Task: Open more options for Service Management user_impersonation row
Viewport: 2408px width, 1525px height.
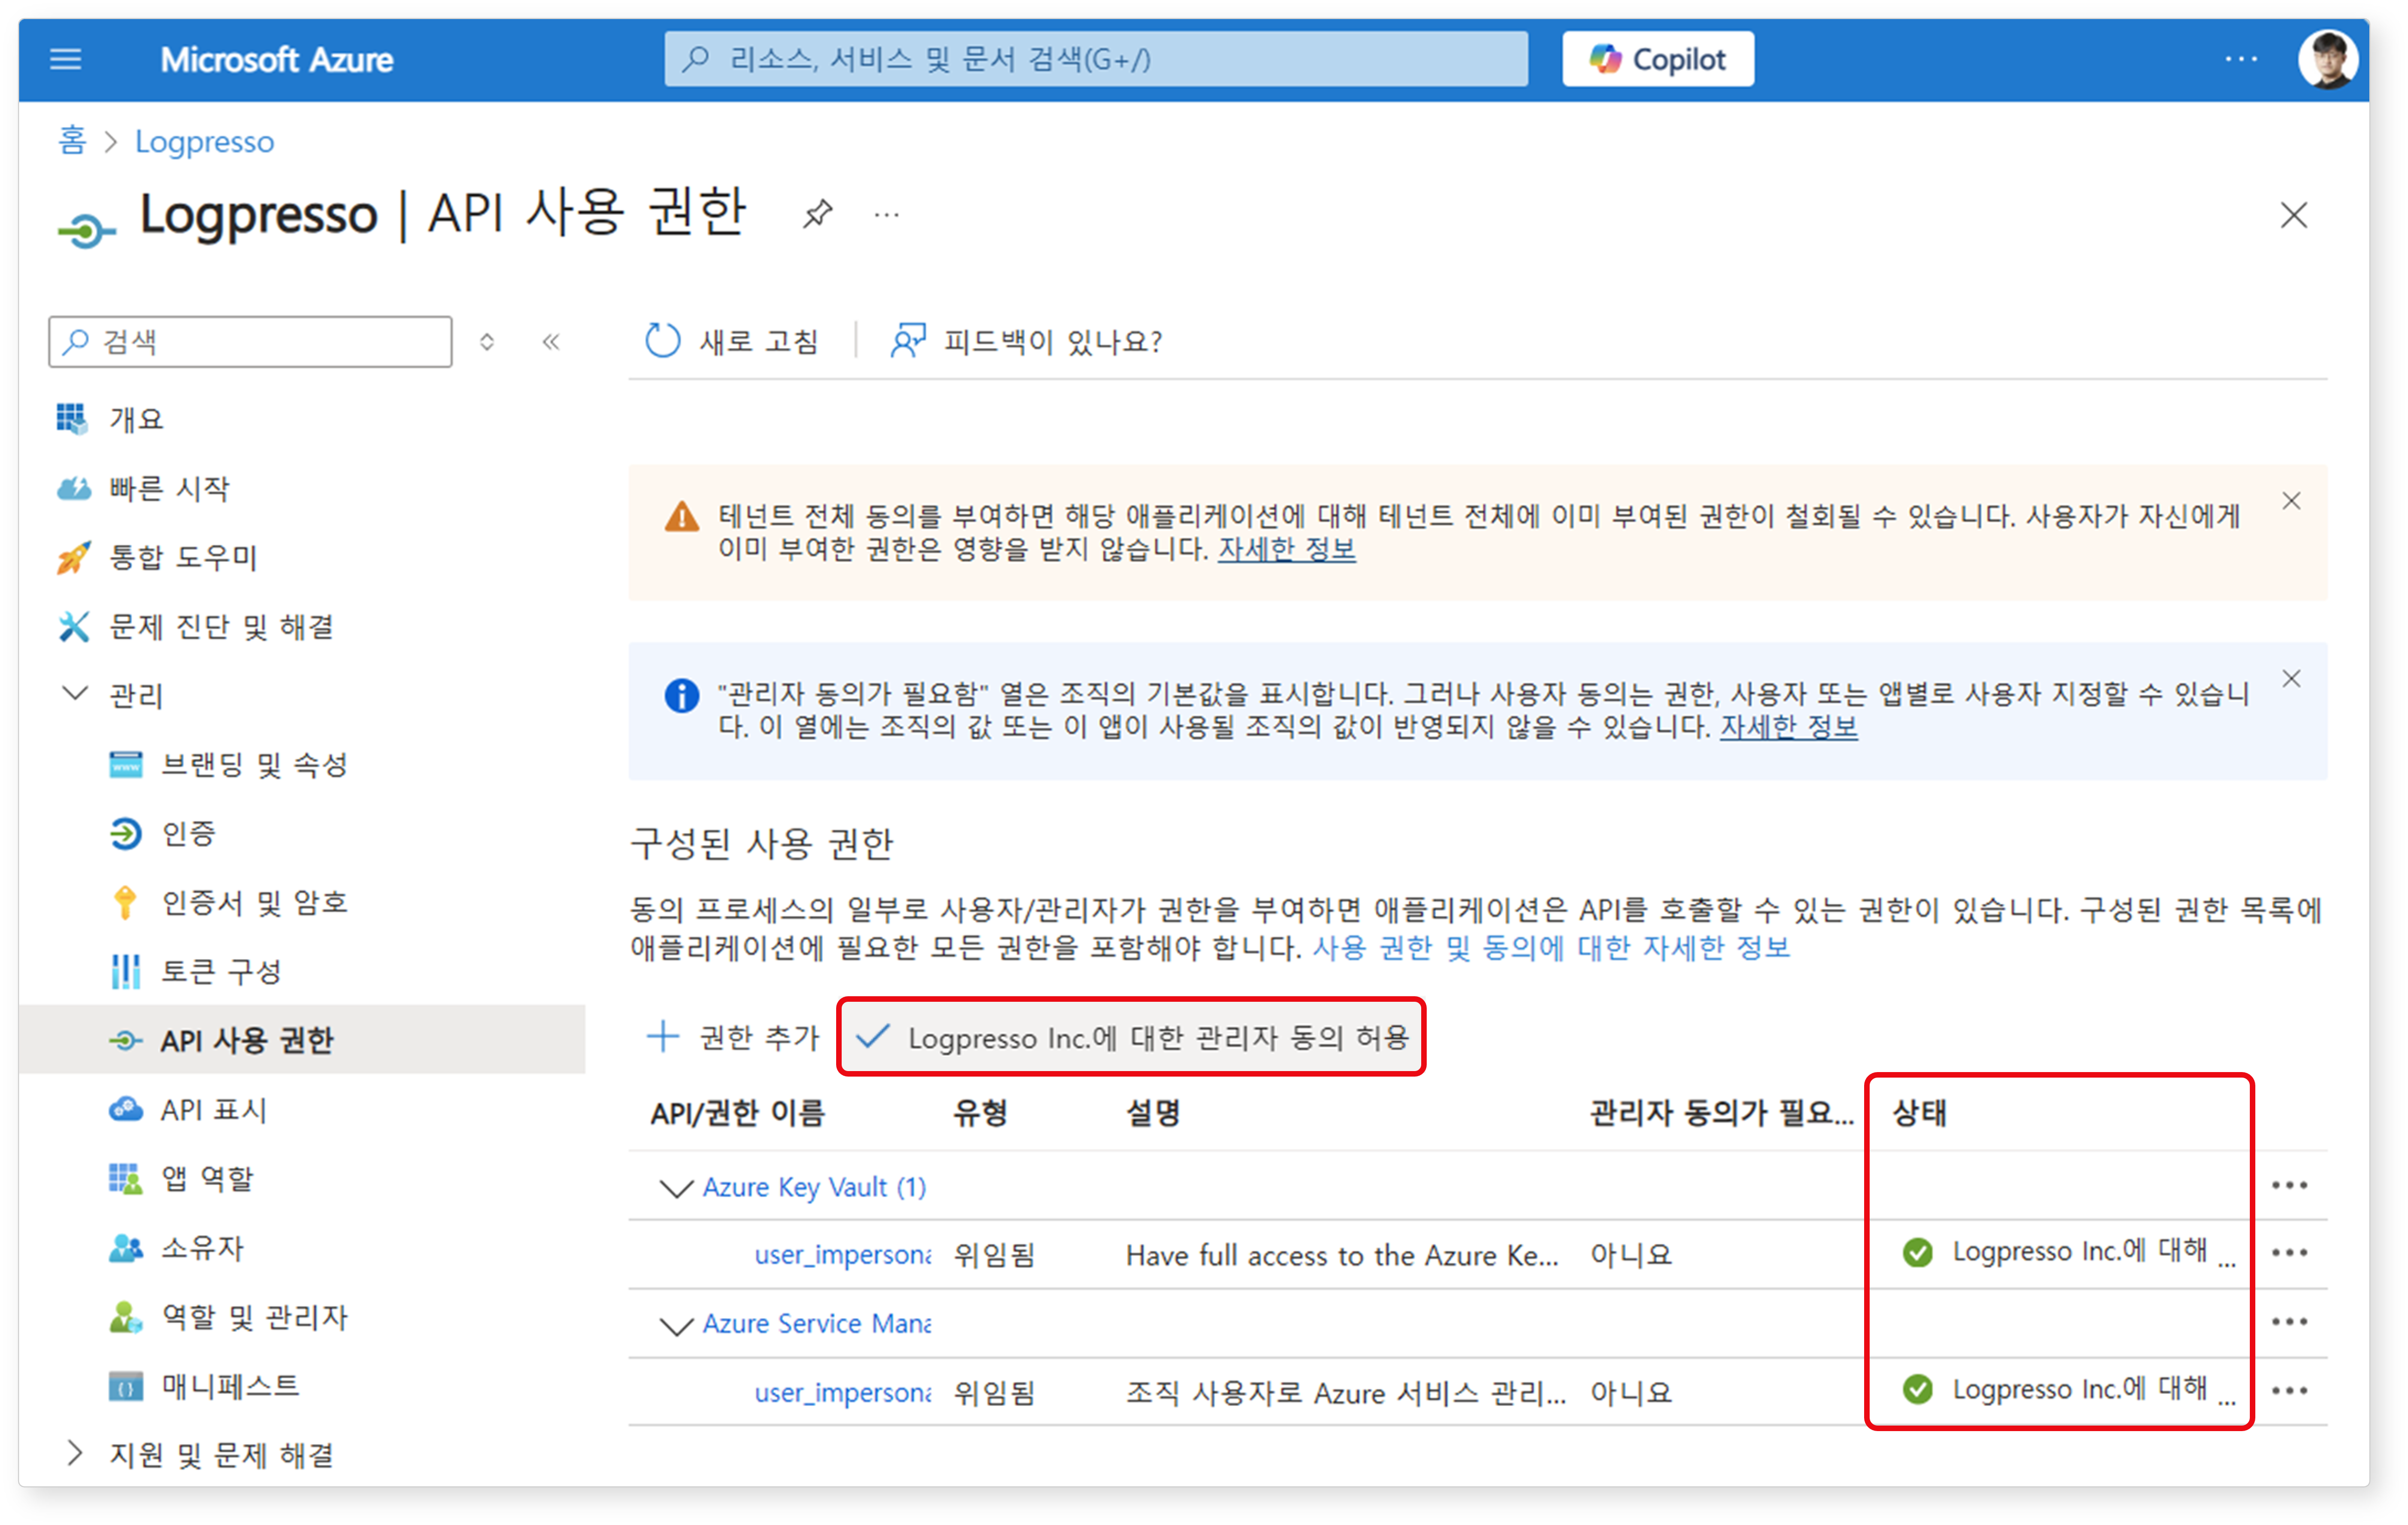Action: (x=2289, y=1391)
